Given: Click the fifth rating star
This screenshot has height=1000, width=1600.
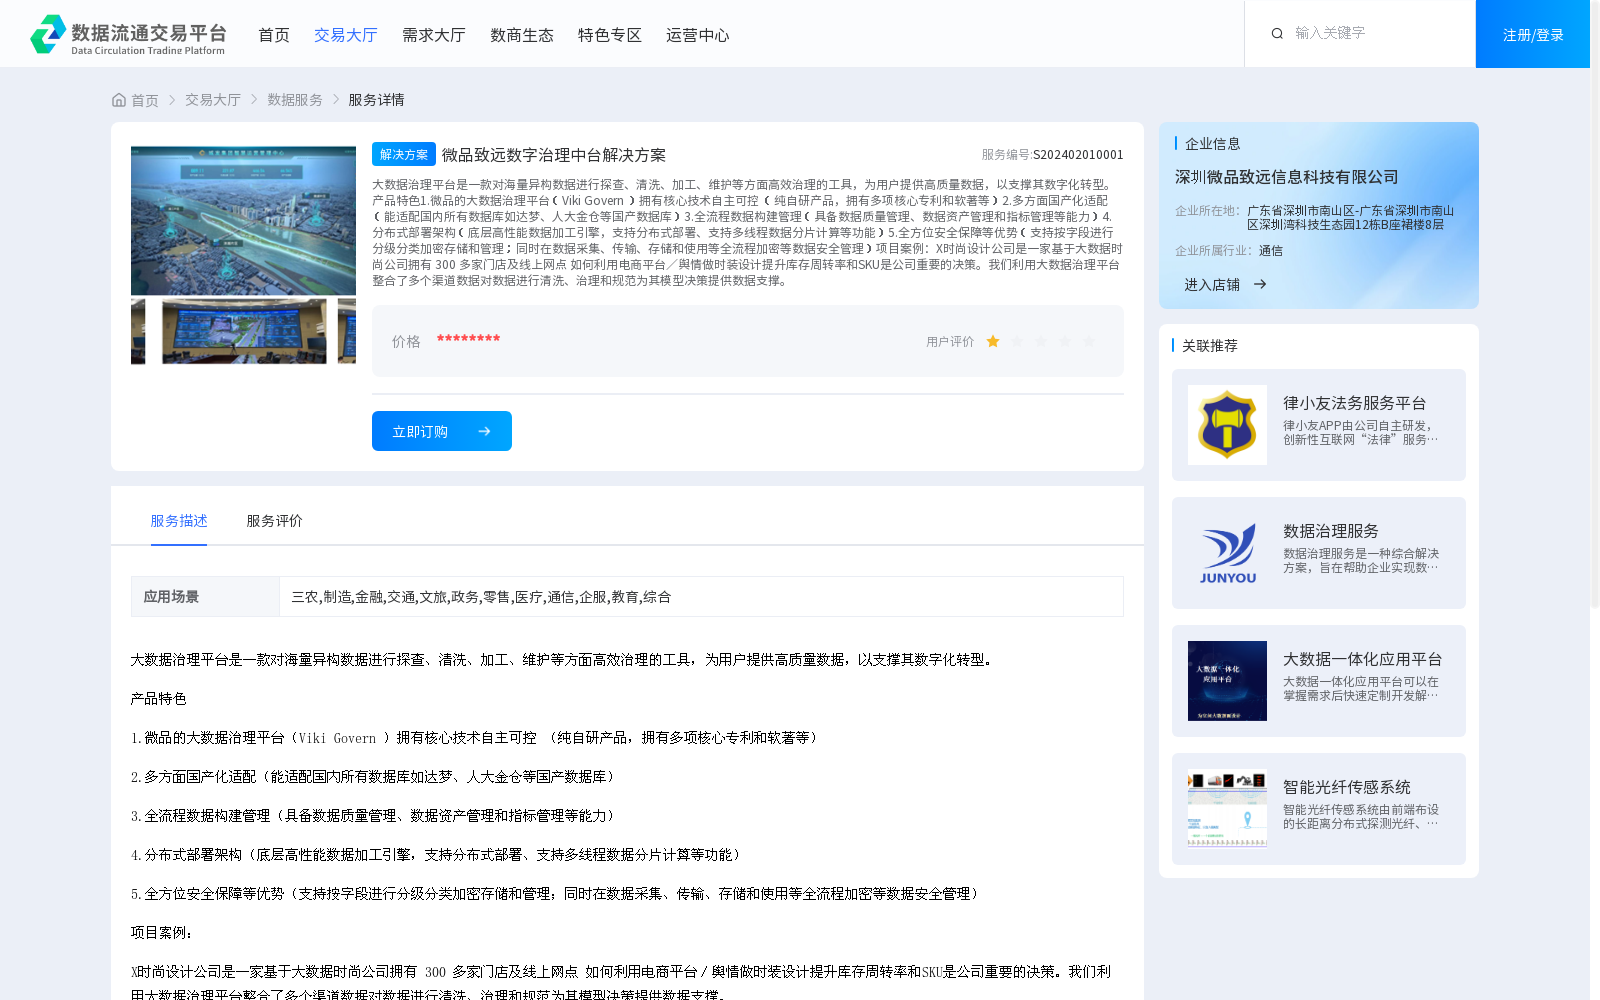Looking at the screenshot, I should click(1089, 342).
